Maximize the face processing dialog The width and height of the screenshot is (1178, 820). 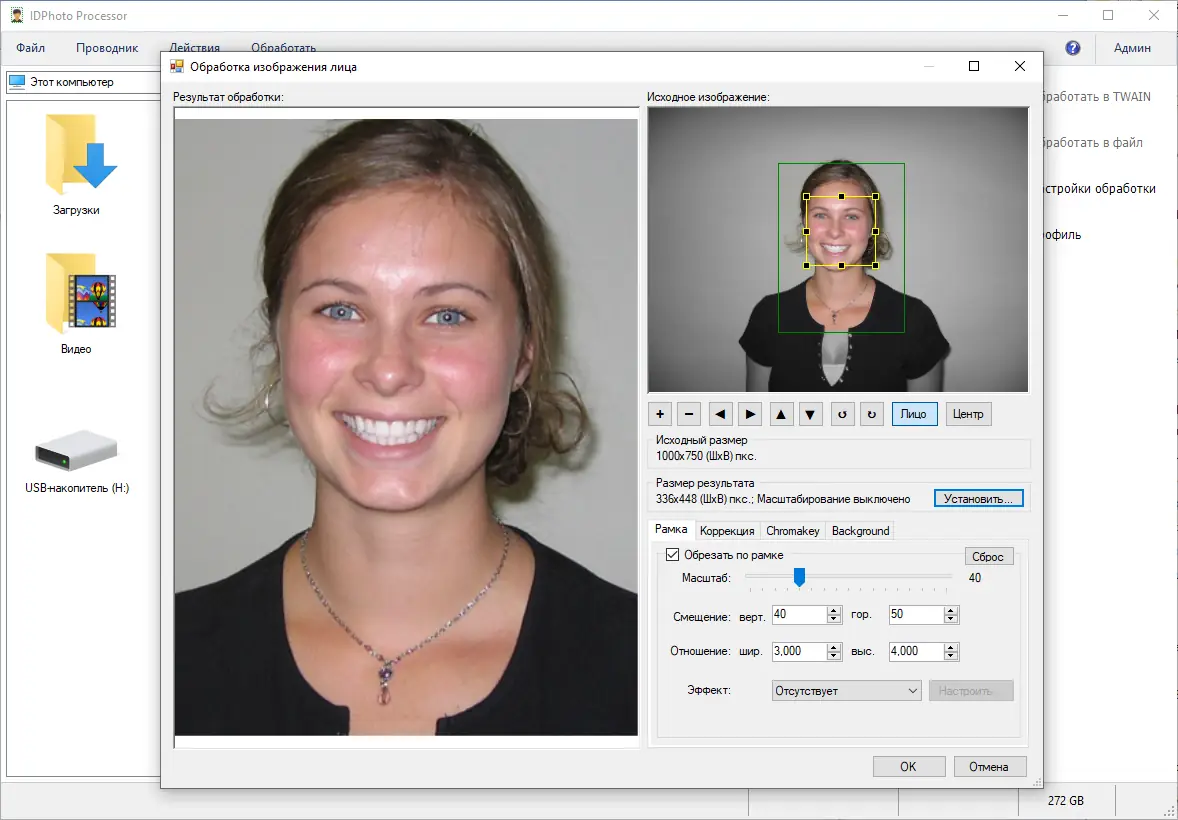974,66
